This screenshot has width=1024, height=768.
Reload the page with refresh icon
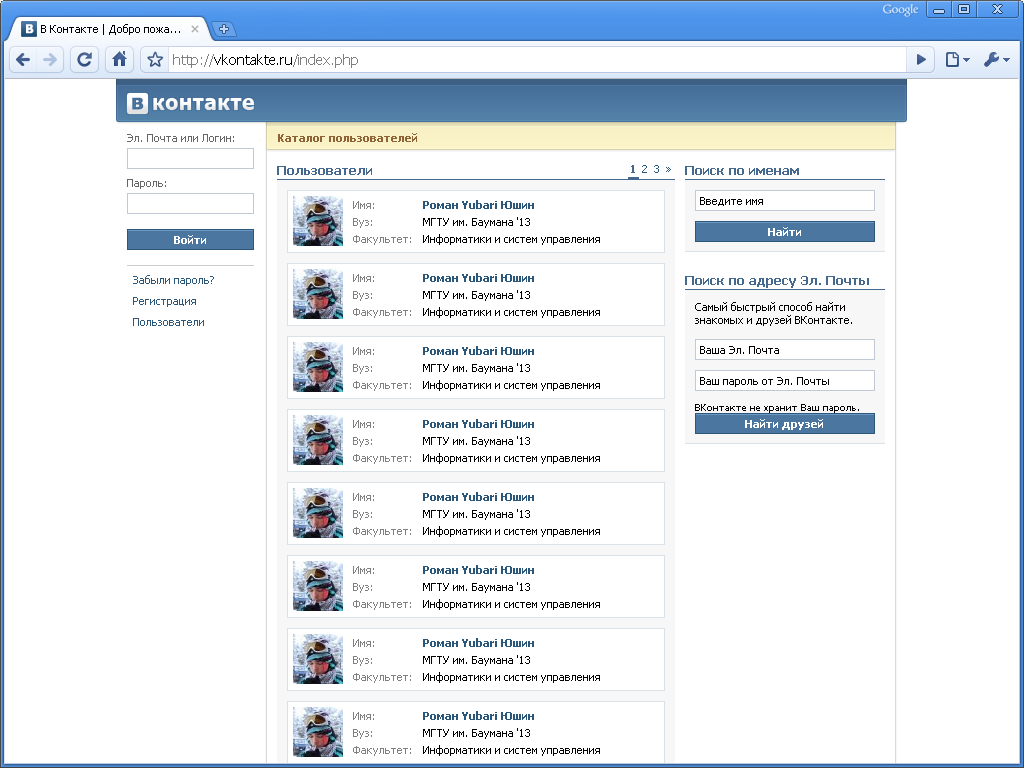[x=84, y=60]
